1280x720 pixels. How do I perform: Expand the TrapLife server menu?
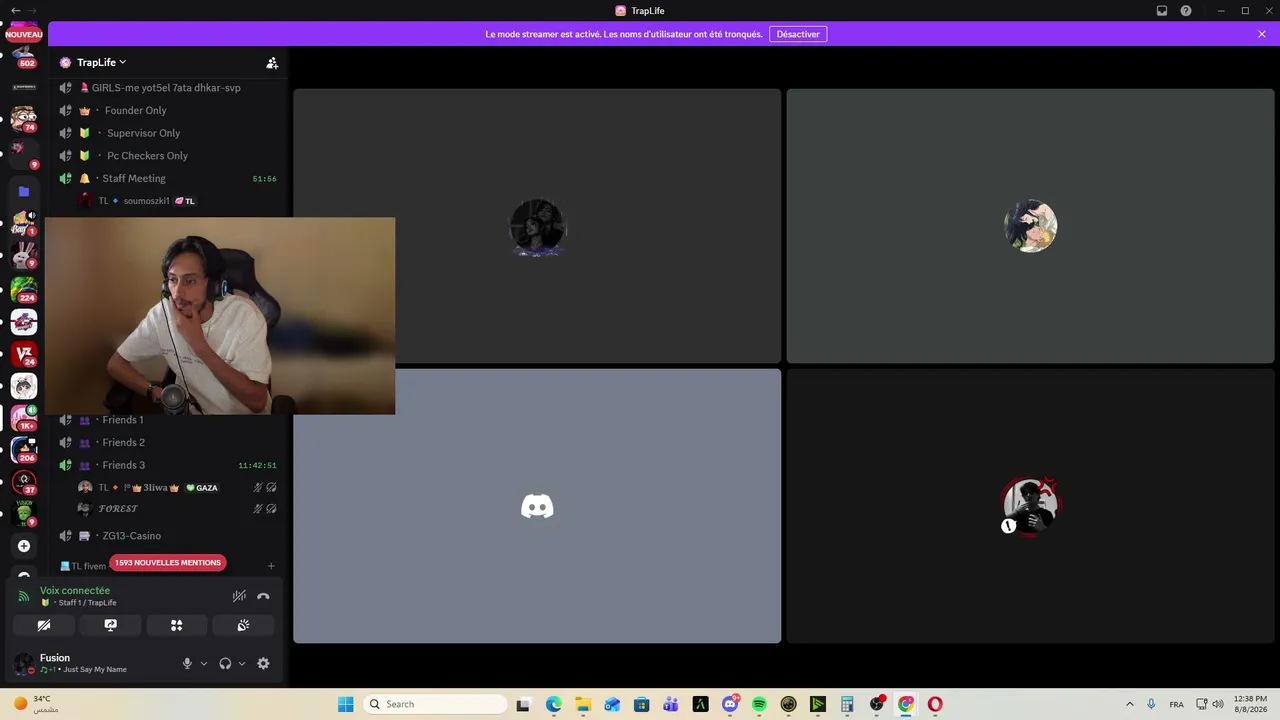click(101, 62)
